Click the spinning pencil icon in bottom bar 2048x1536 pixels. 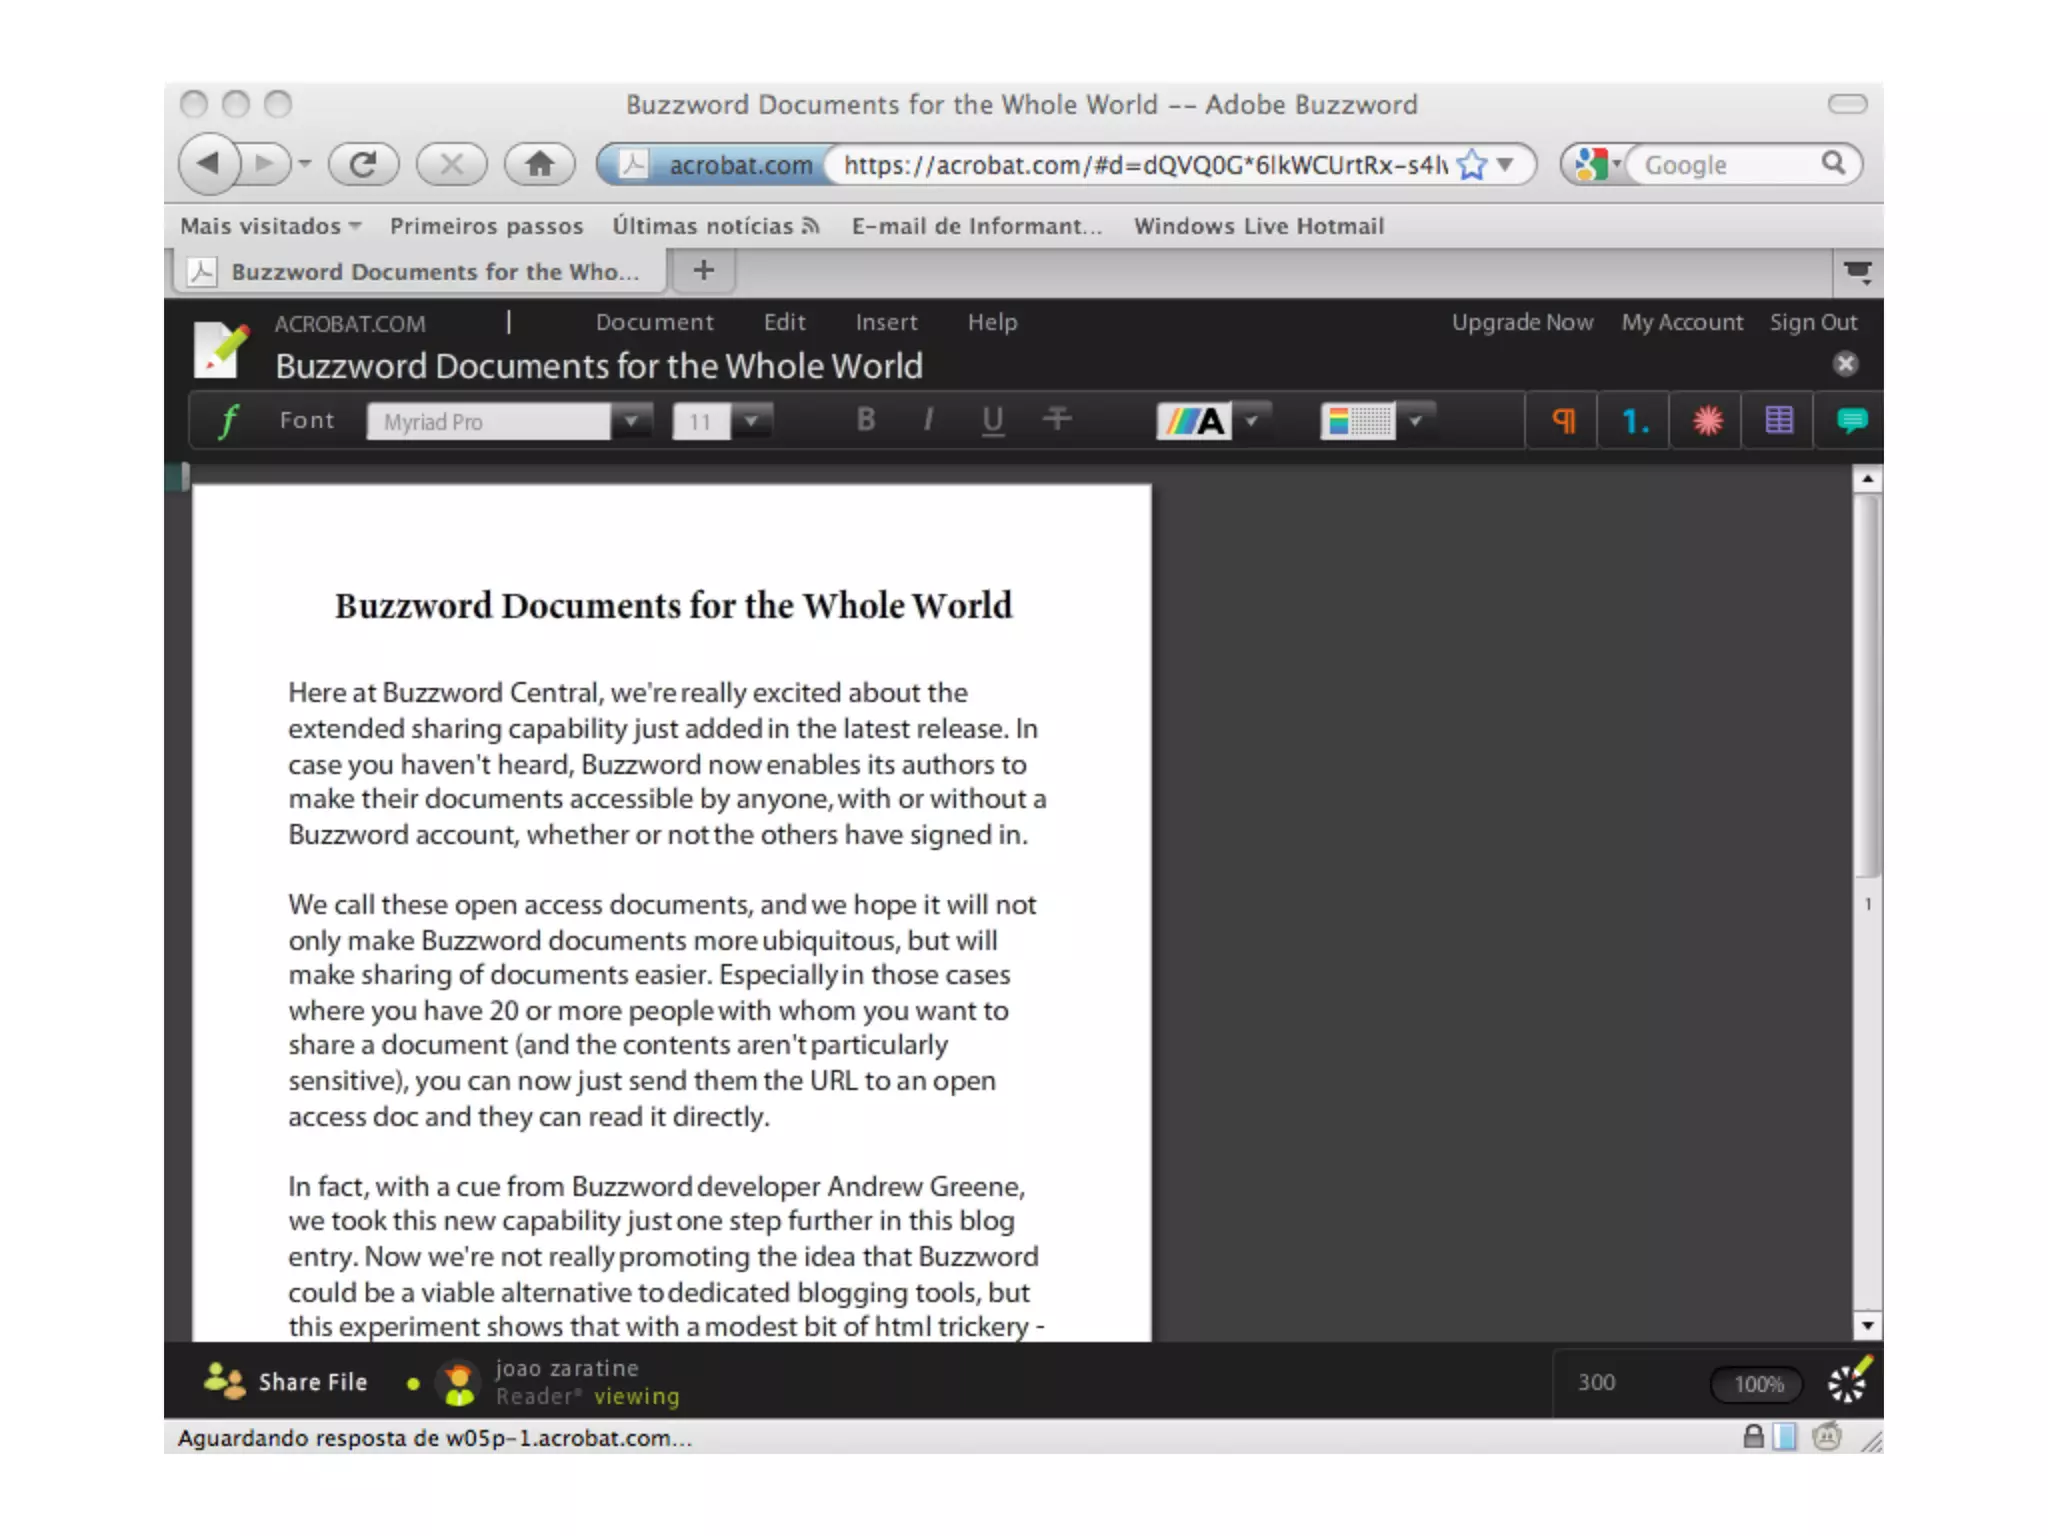1848,1382
